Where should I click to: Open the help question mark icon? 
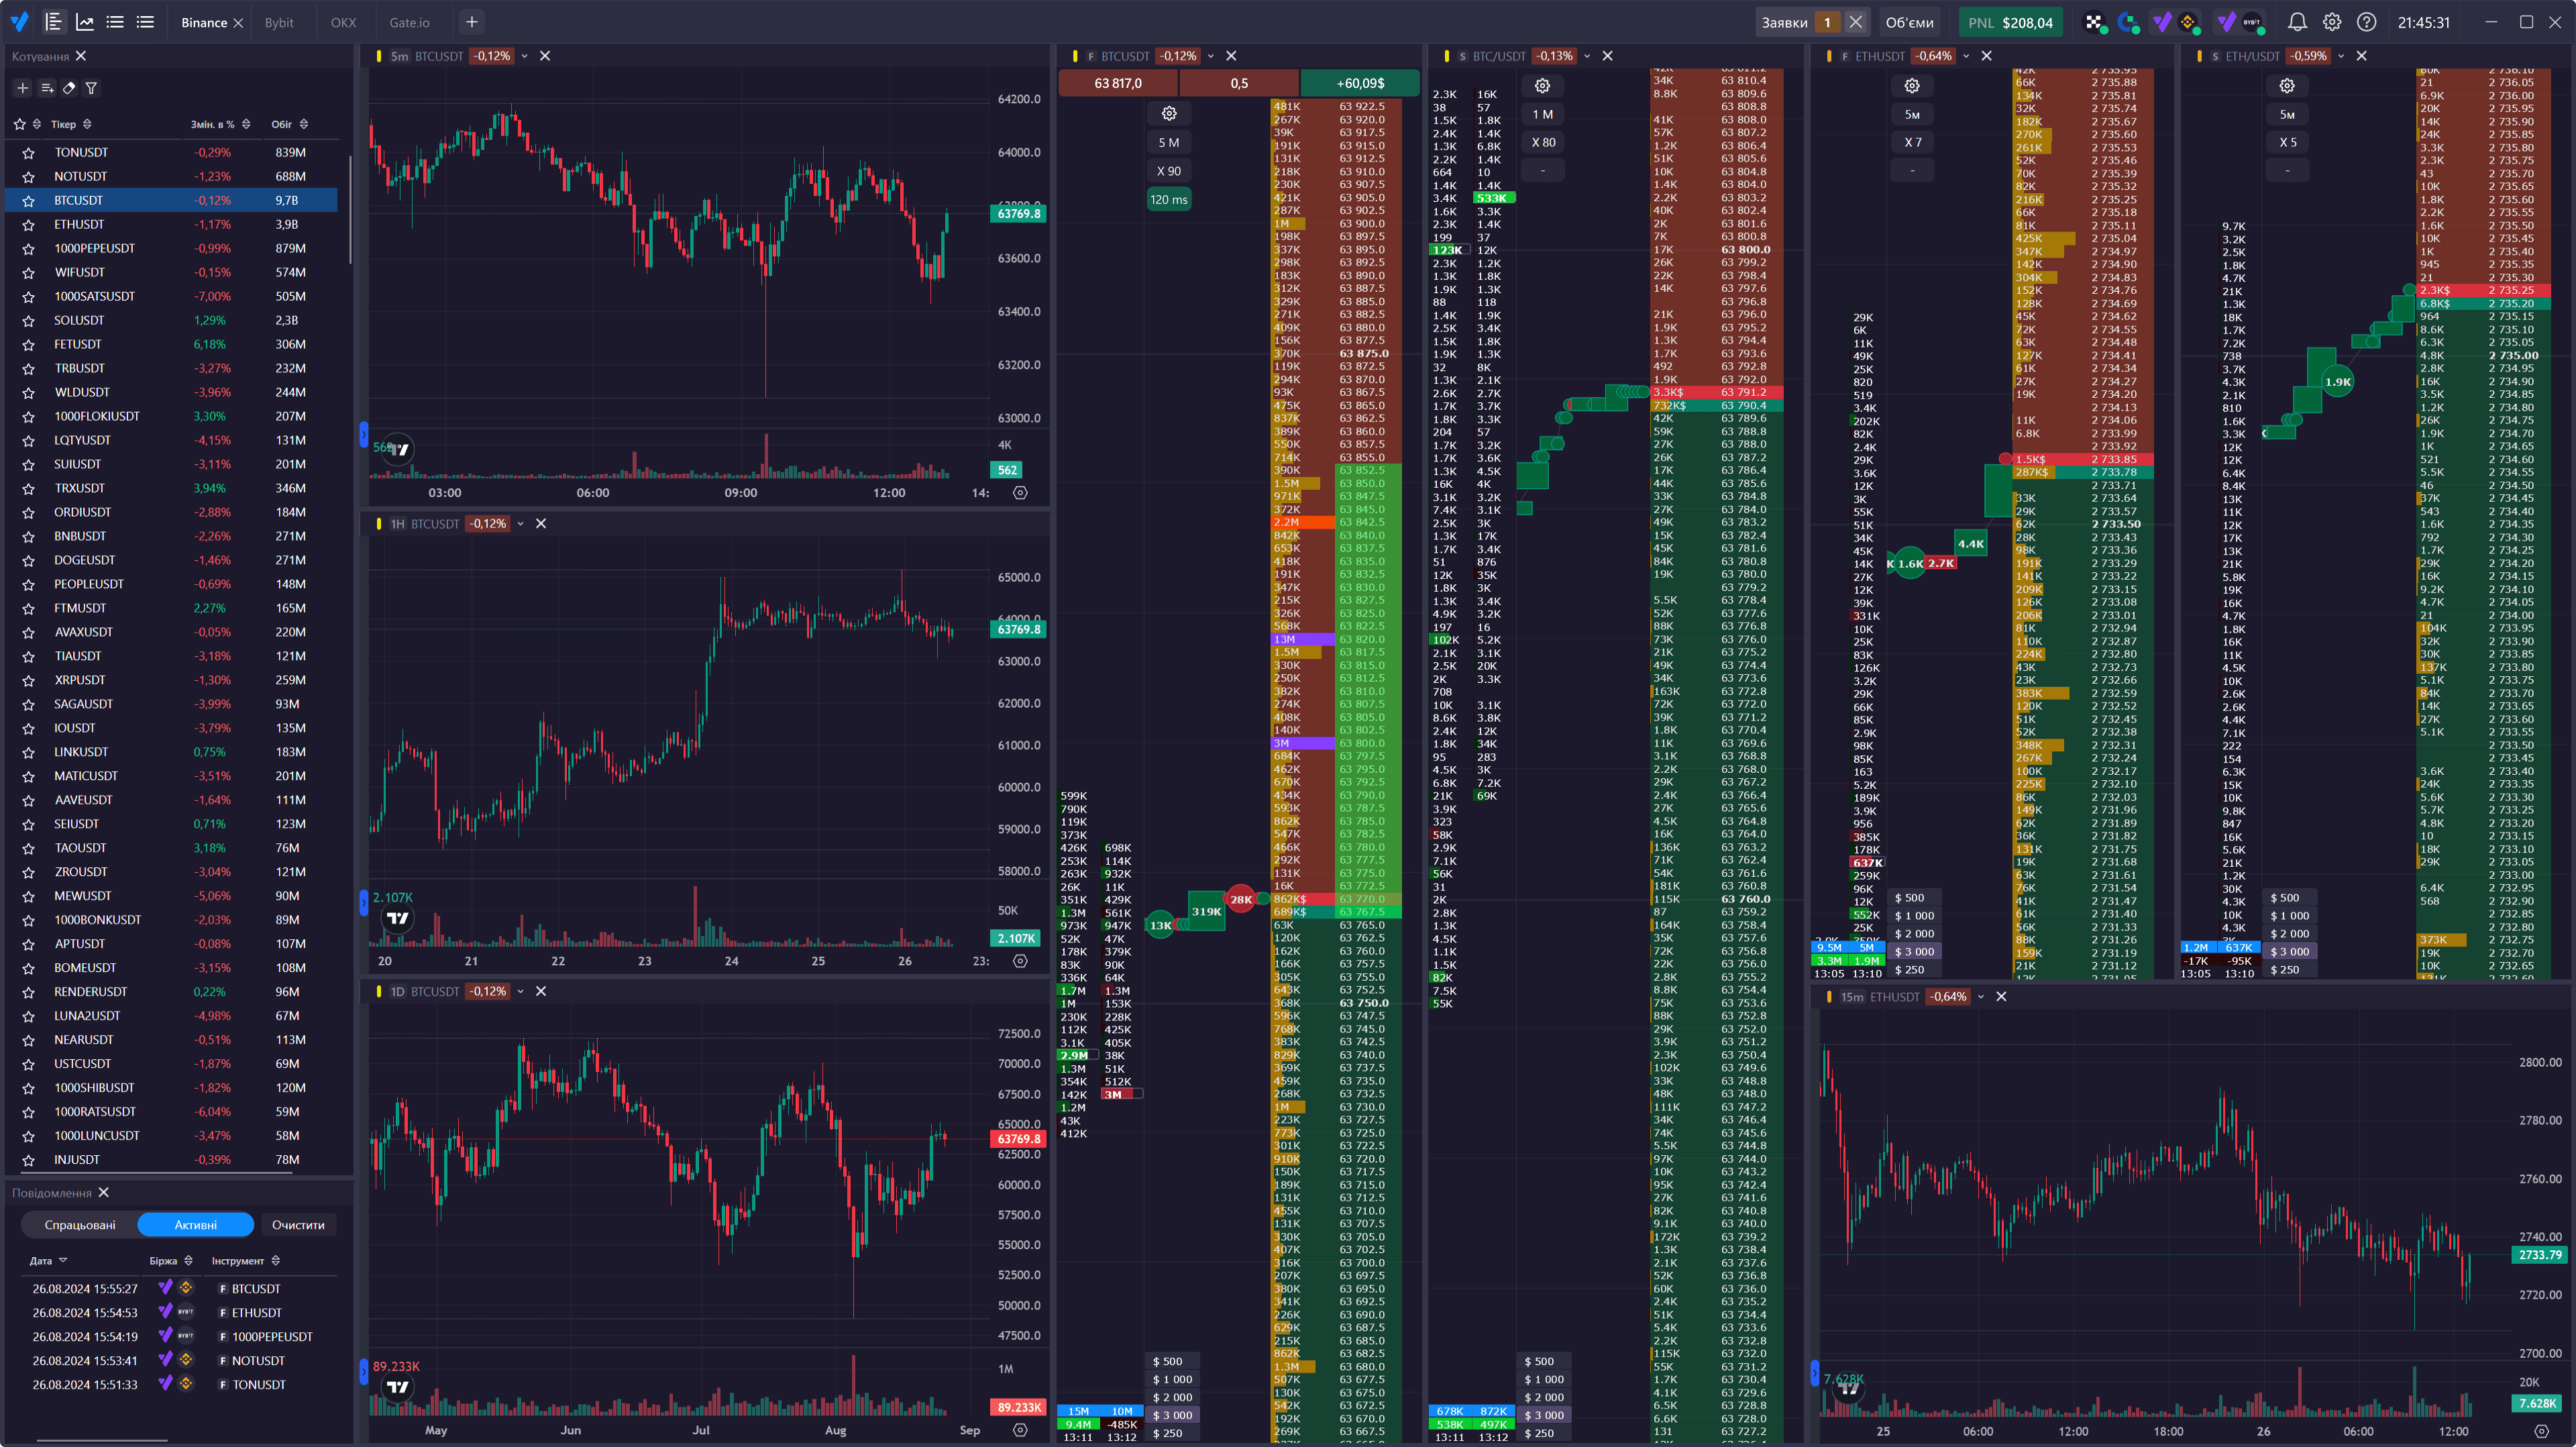pyautogui.click(x=2366, y=22)
